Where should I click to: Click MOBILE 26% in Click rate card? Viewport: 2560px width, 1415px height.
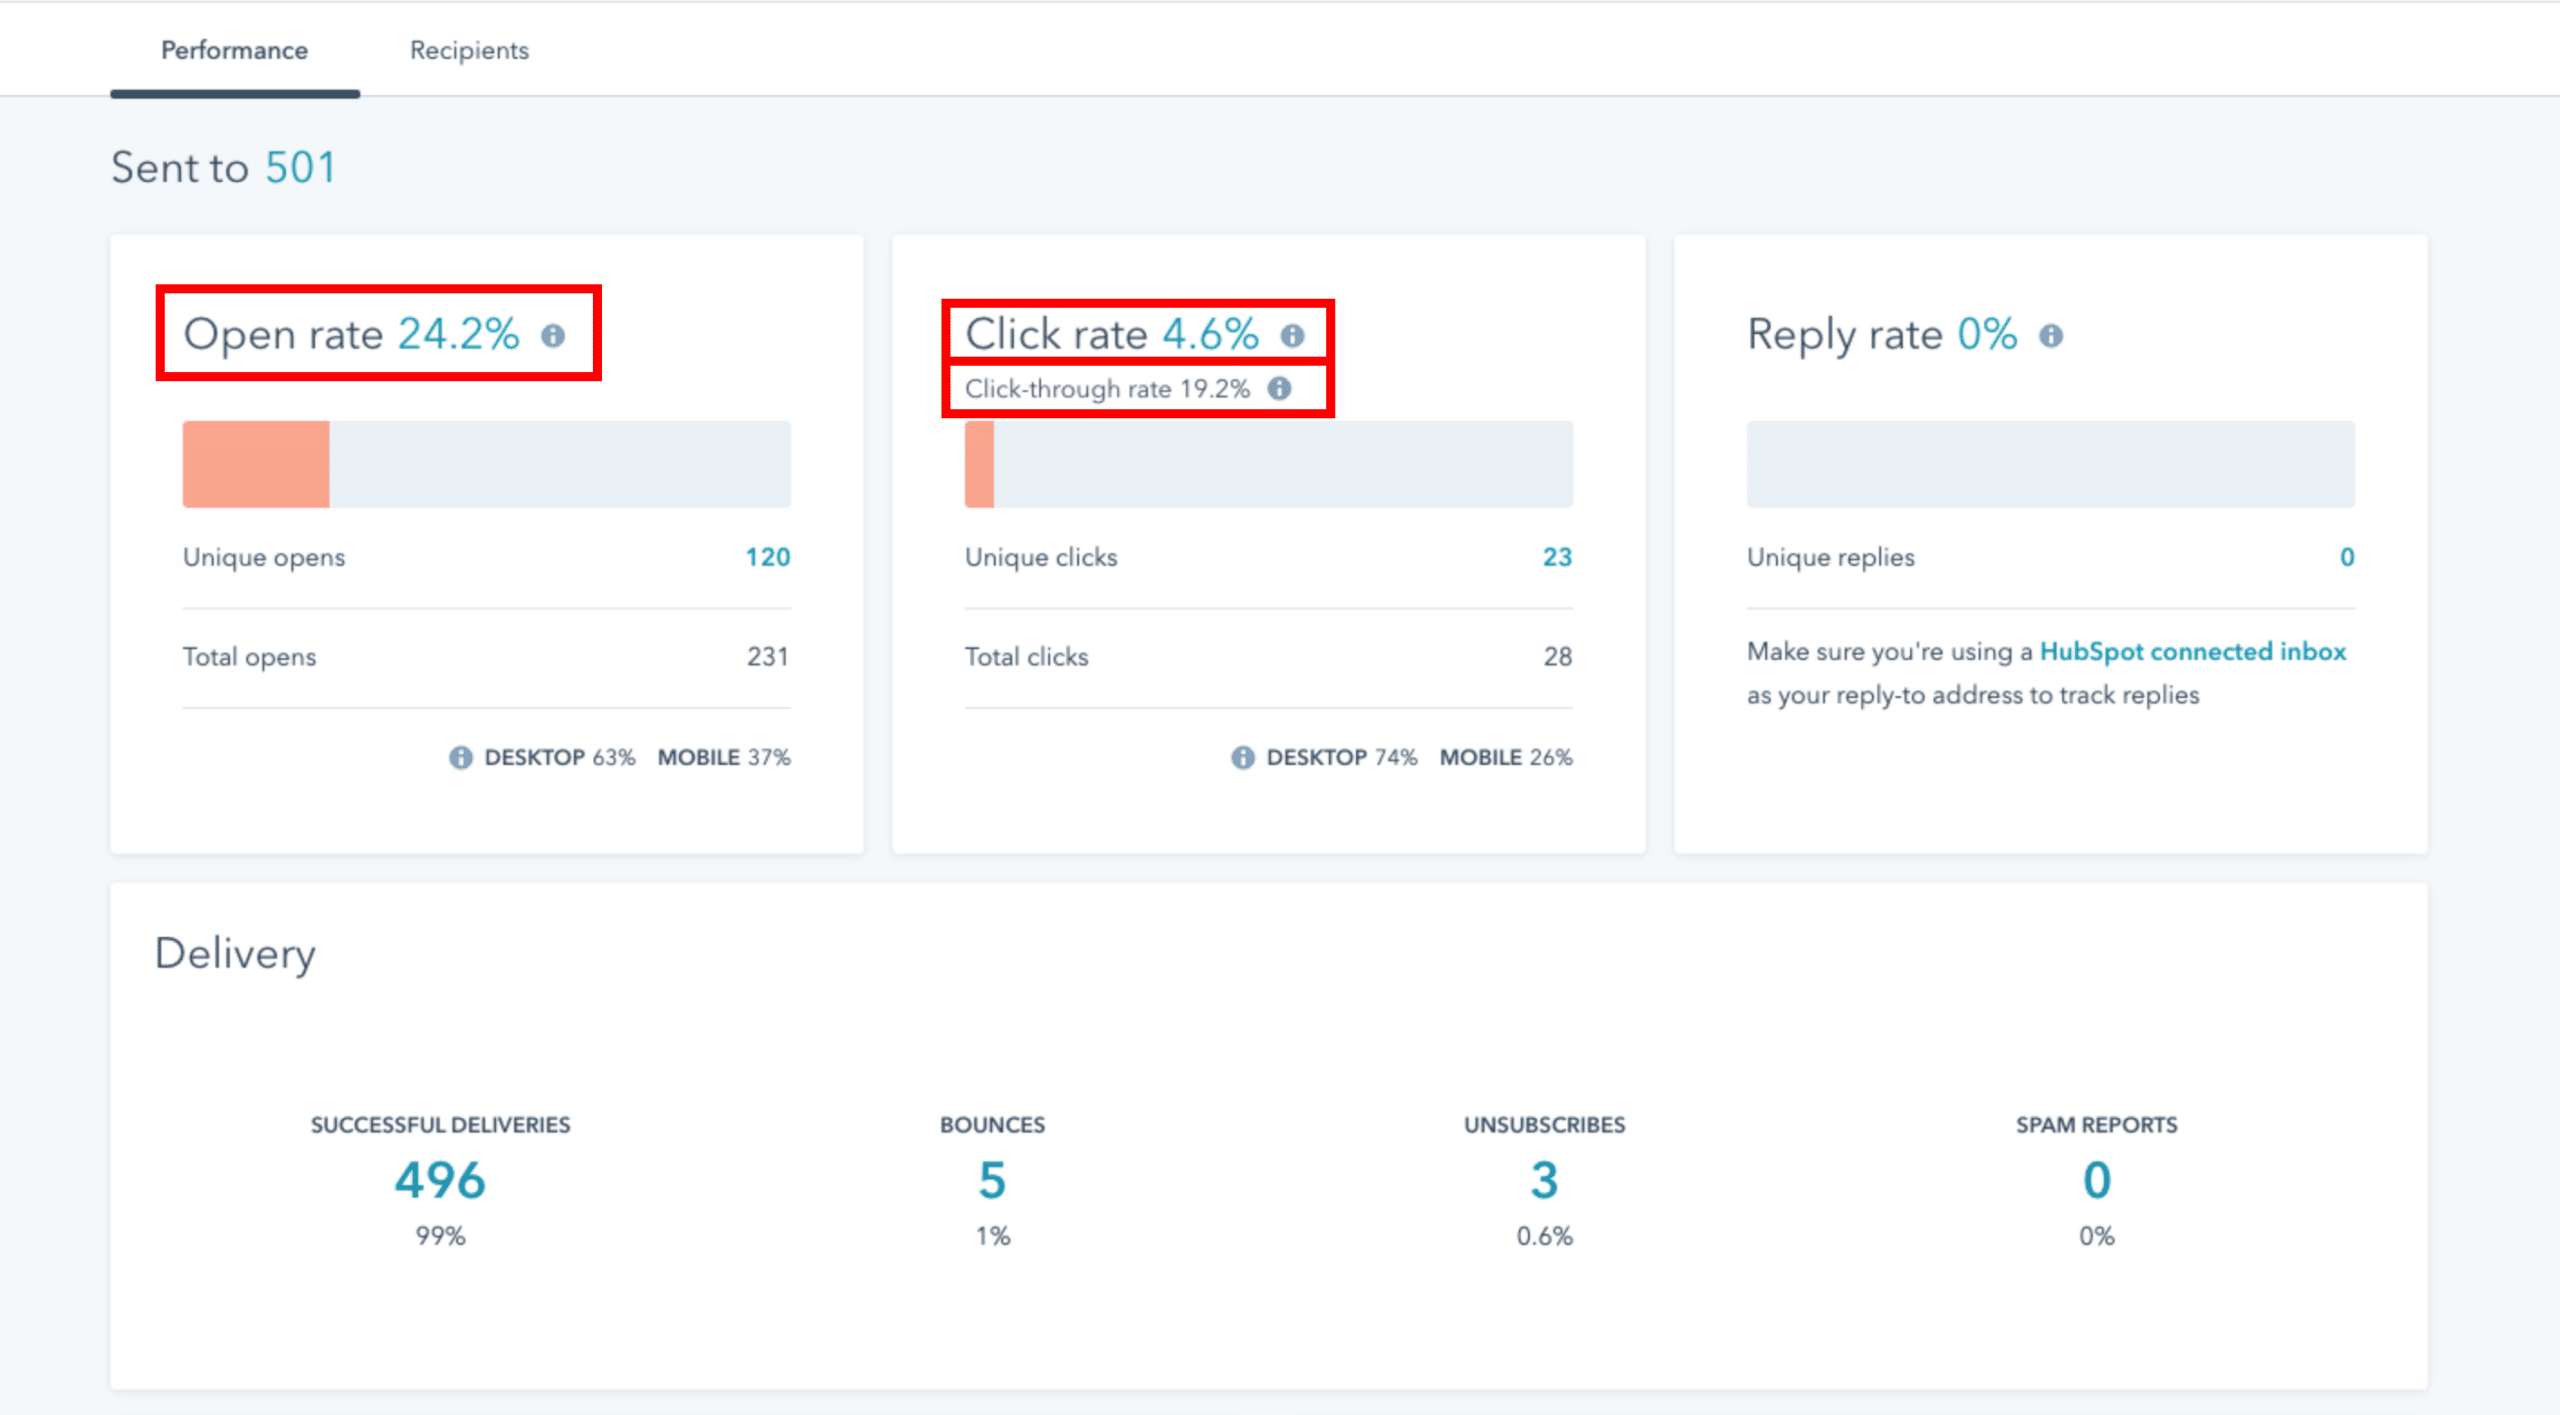[x=1506, y=758]
